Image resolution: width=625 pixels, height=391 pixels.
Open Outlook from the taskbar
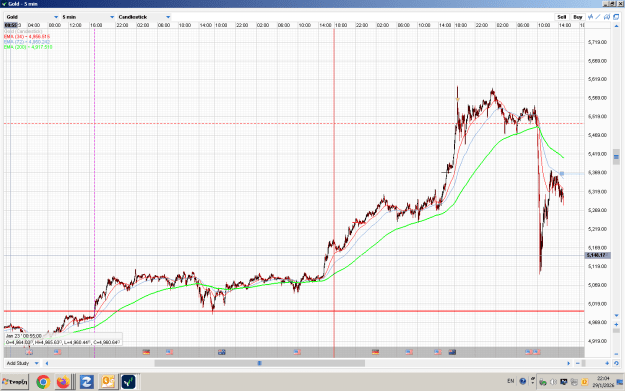108,382
